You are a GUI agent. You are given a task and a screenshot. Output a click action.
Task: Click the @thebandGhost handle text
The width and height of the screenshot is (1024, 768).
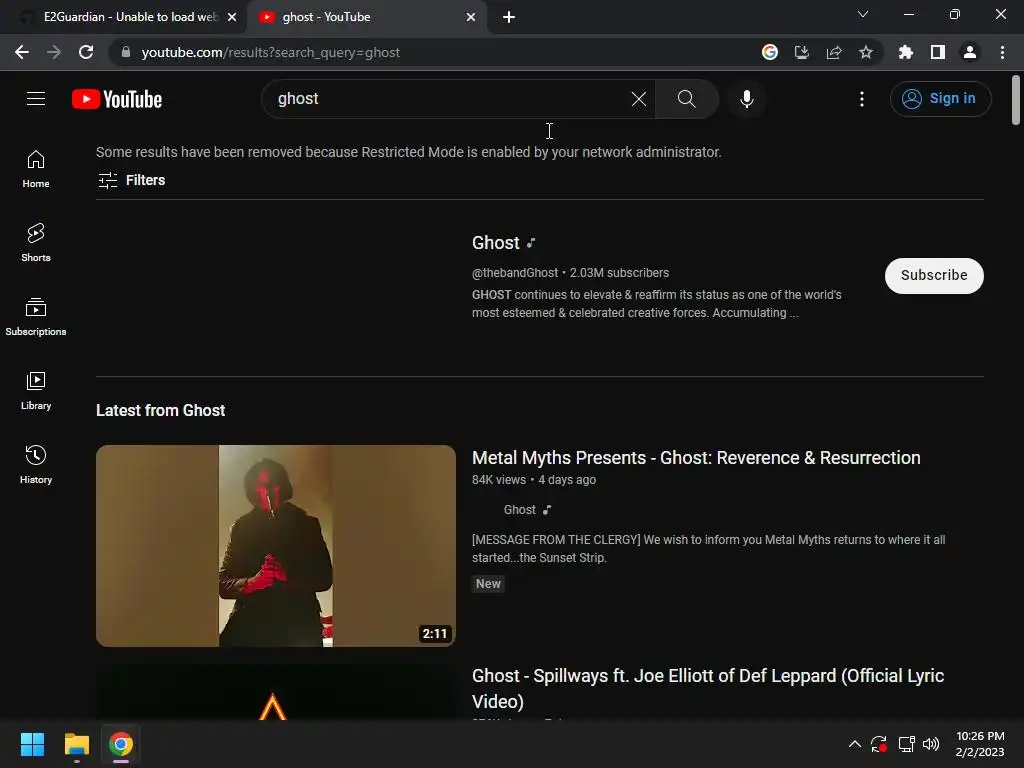[x=515, y=273]
